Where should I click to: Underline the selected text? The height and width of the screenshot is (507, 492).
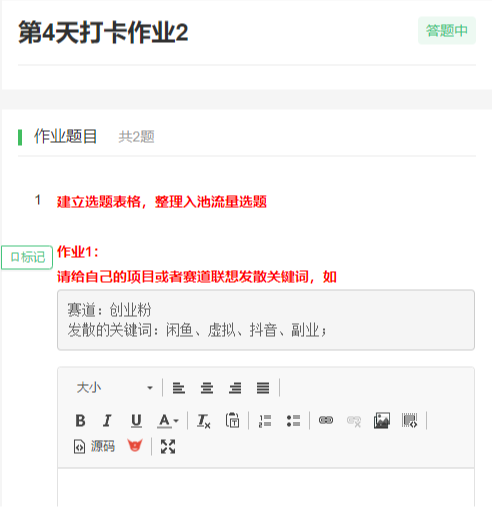[136, 421]
